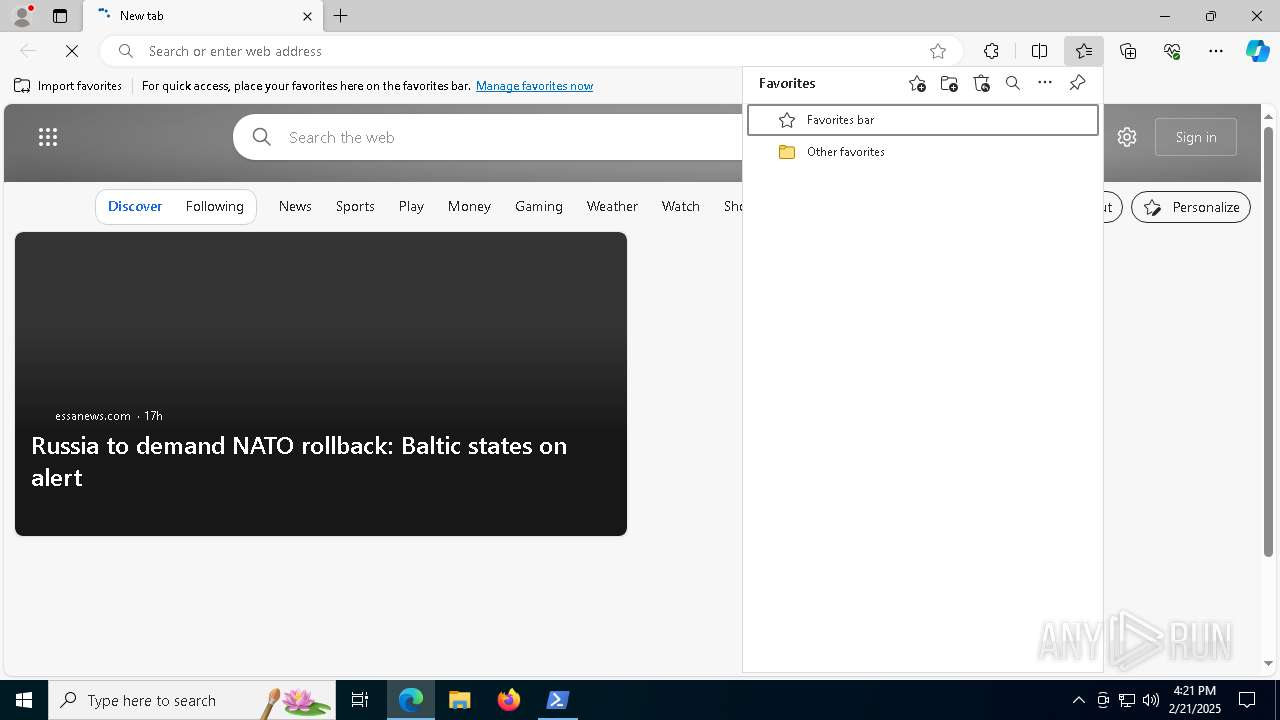The width and height of the screenshot is (1280, 720).
Task: Open the Extensions puzzle icon
Action: [x=991, y=51]
